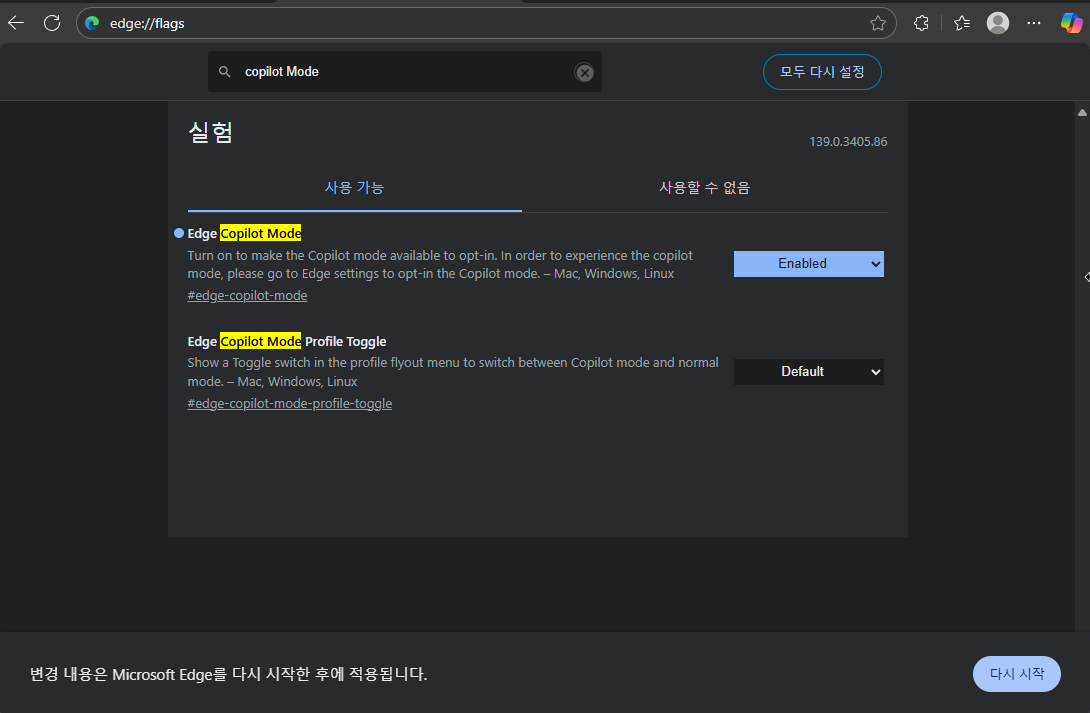Open the #edge-copilot-mode anchor link
Image resolution: width=1090 pixels, height=713 pixels.
tap(247, 295)
